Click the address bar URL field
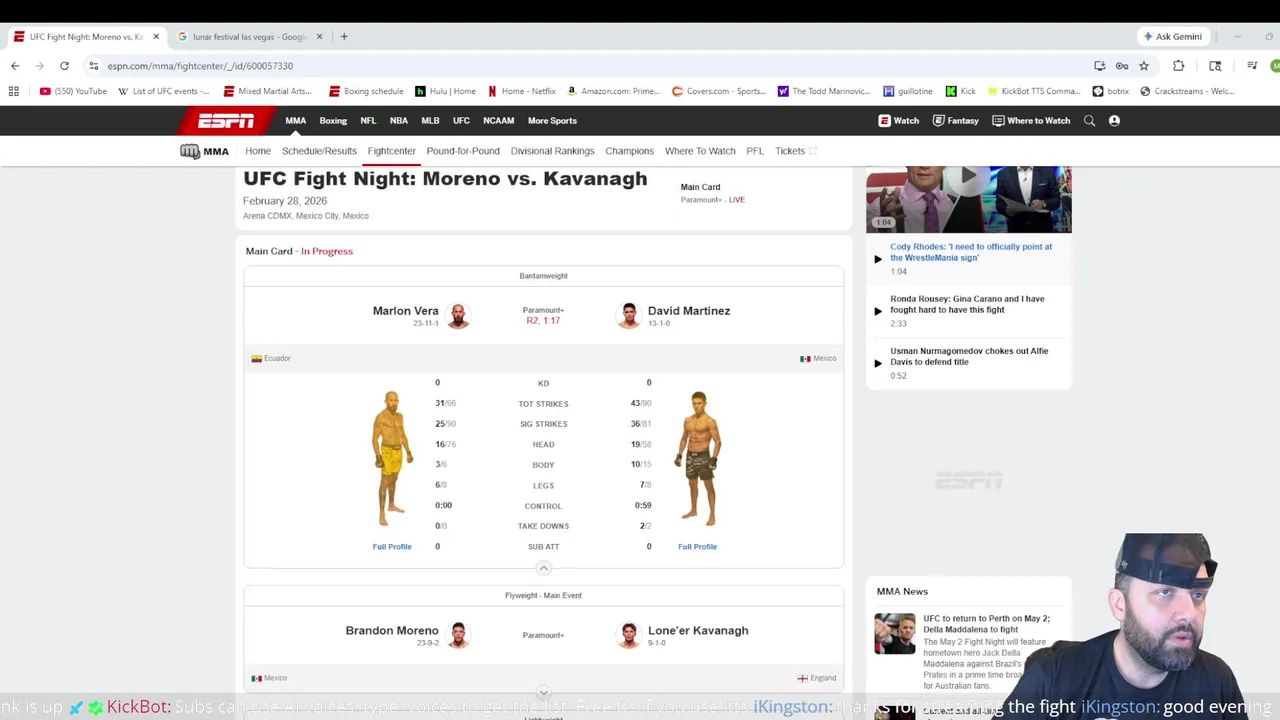 [590, 66]
